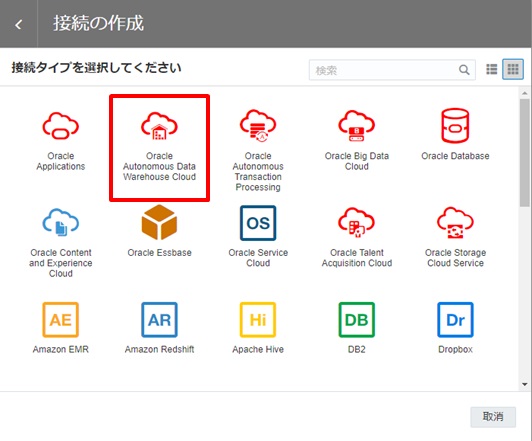Click the 'Dropbox' label text
The height and width of the screenshot is (441, 532).
[455, 349]
